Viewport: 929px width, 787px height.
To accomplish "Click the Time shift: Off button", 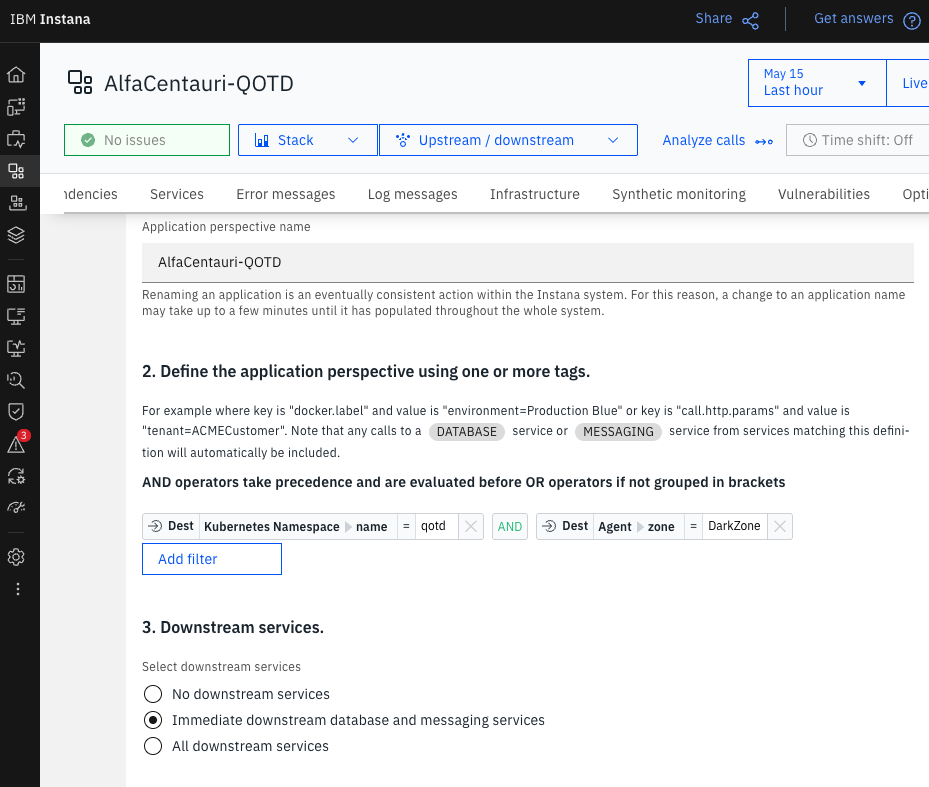I will (857, 140).
